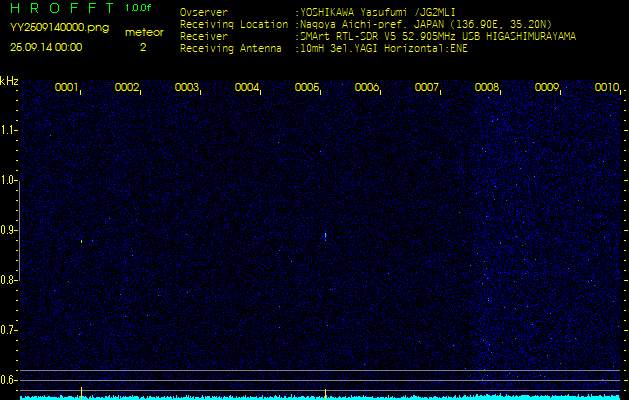This screenshot has width=629, height=400.
Task: Click the yellow detection tick below minute 0005
Action: (x=325, y=393)
